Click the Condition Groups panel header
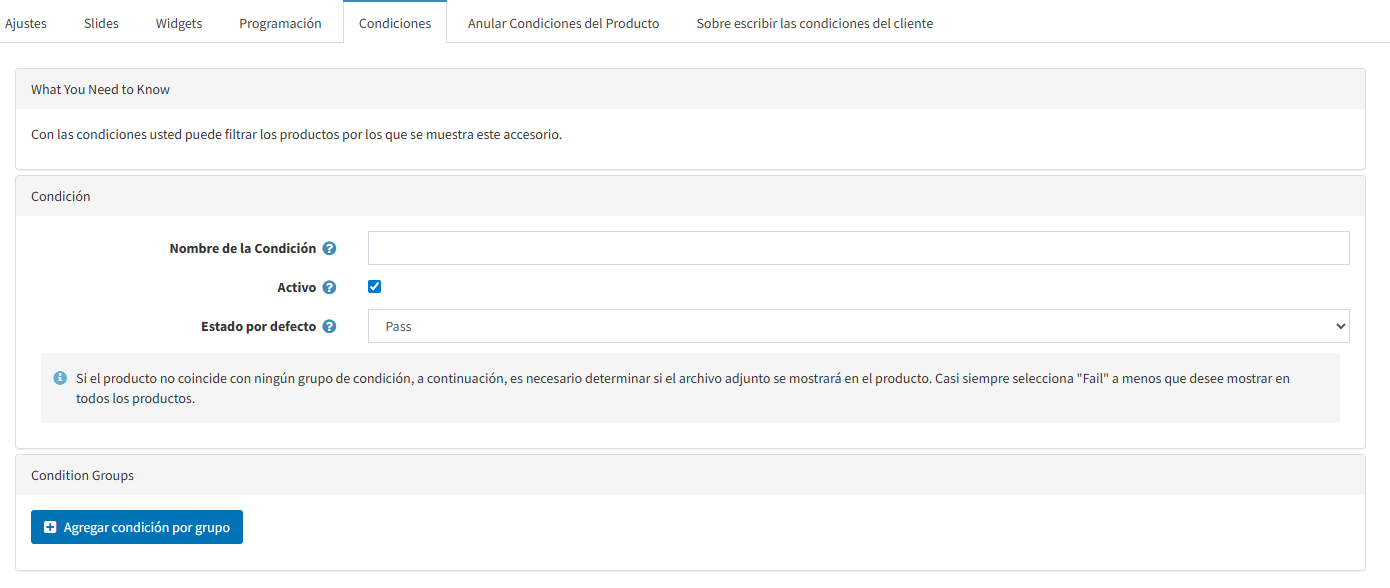Viewport: 1390px width, 588px height. [x=82, y=475]
